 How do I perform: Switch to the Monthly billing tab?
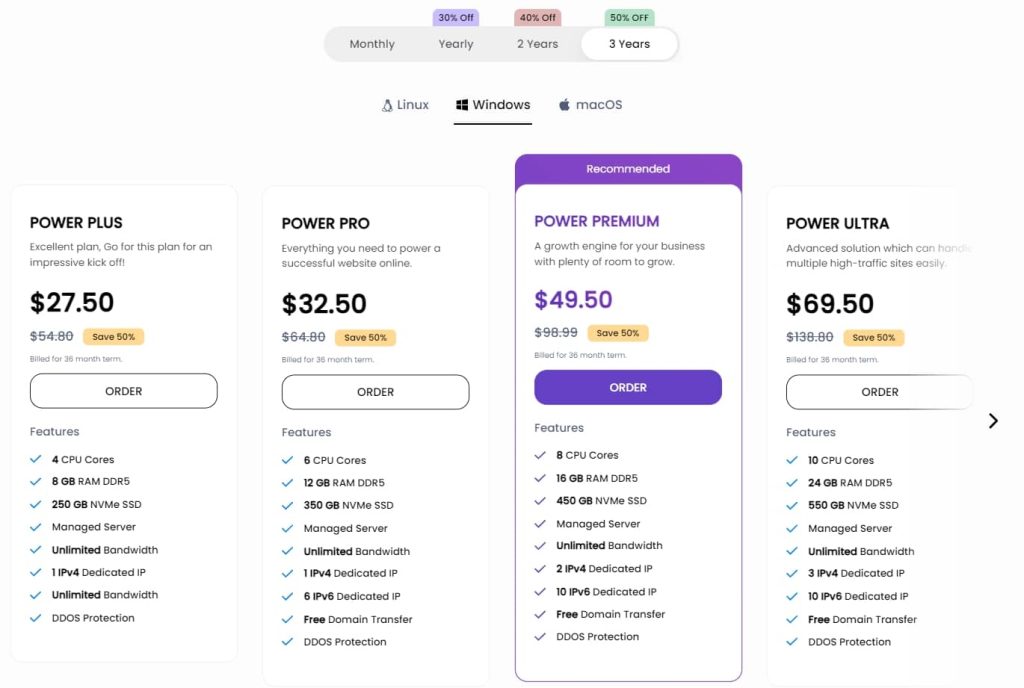(372, 44)
